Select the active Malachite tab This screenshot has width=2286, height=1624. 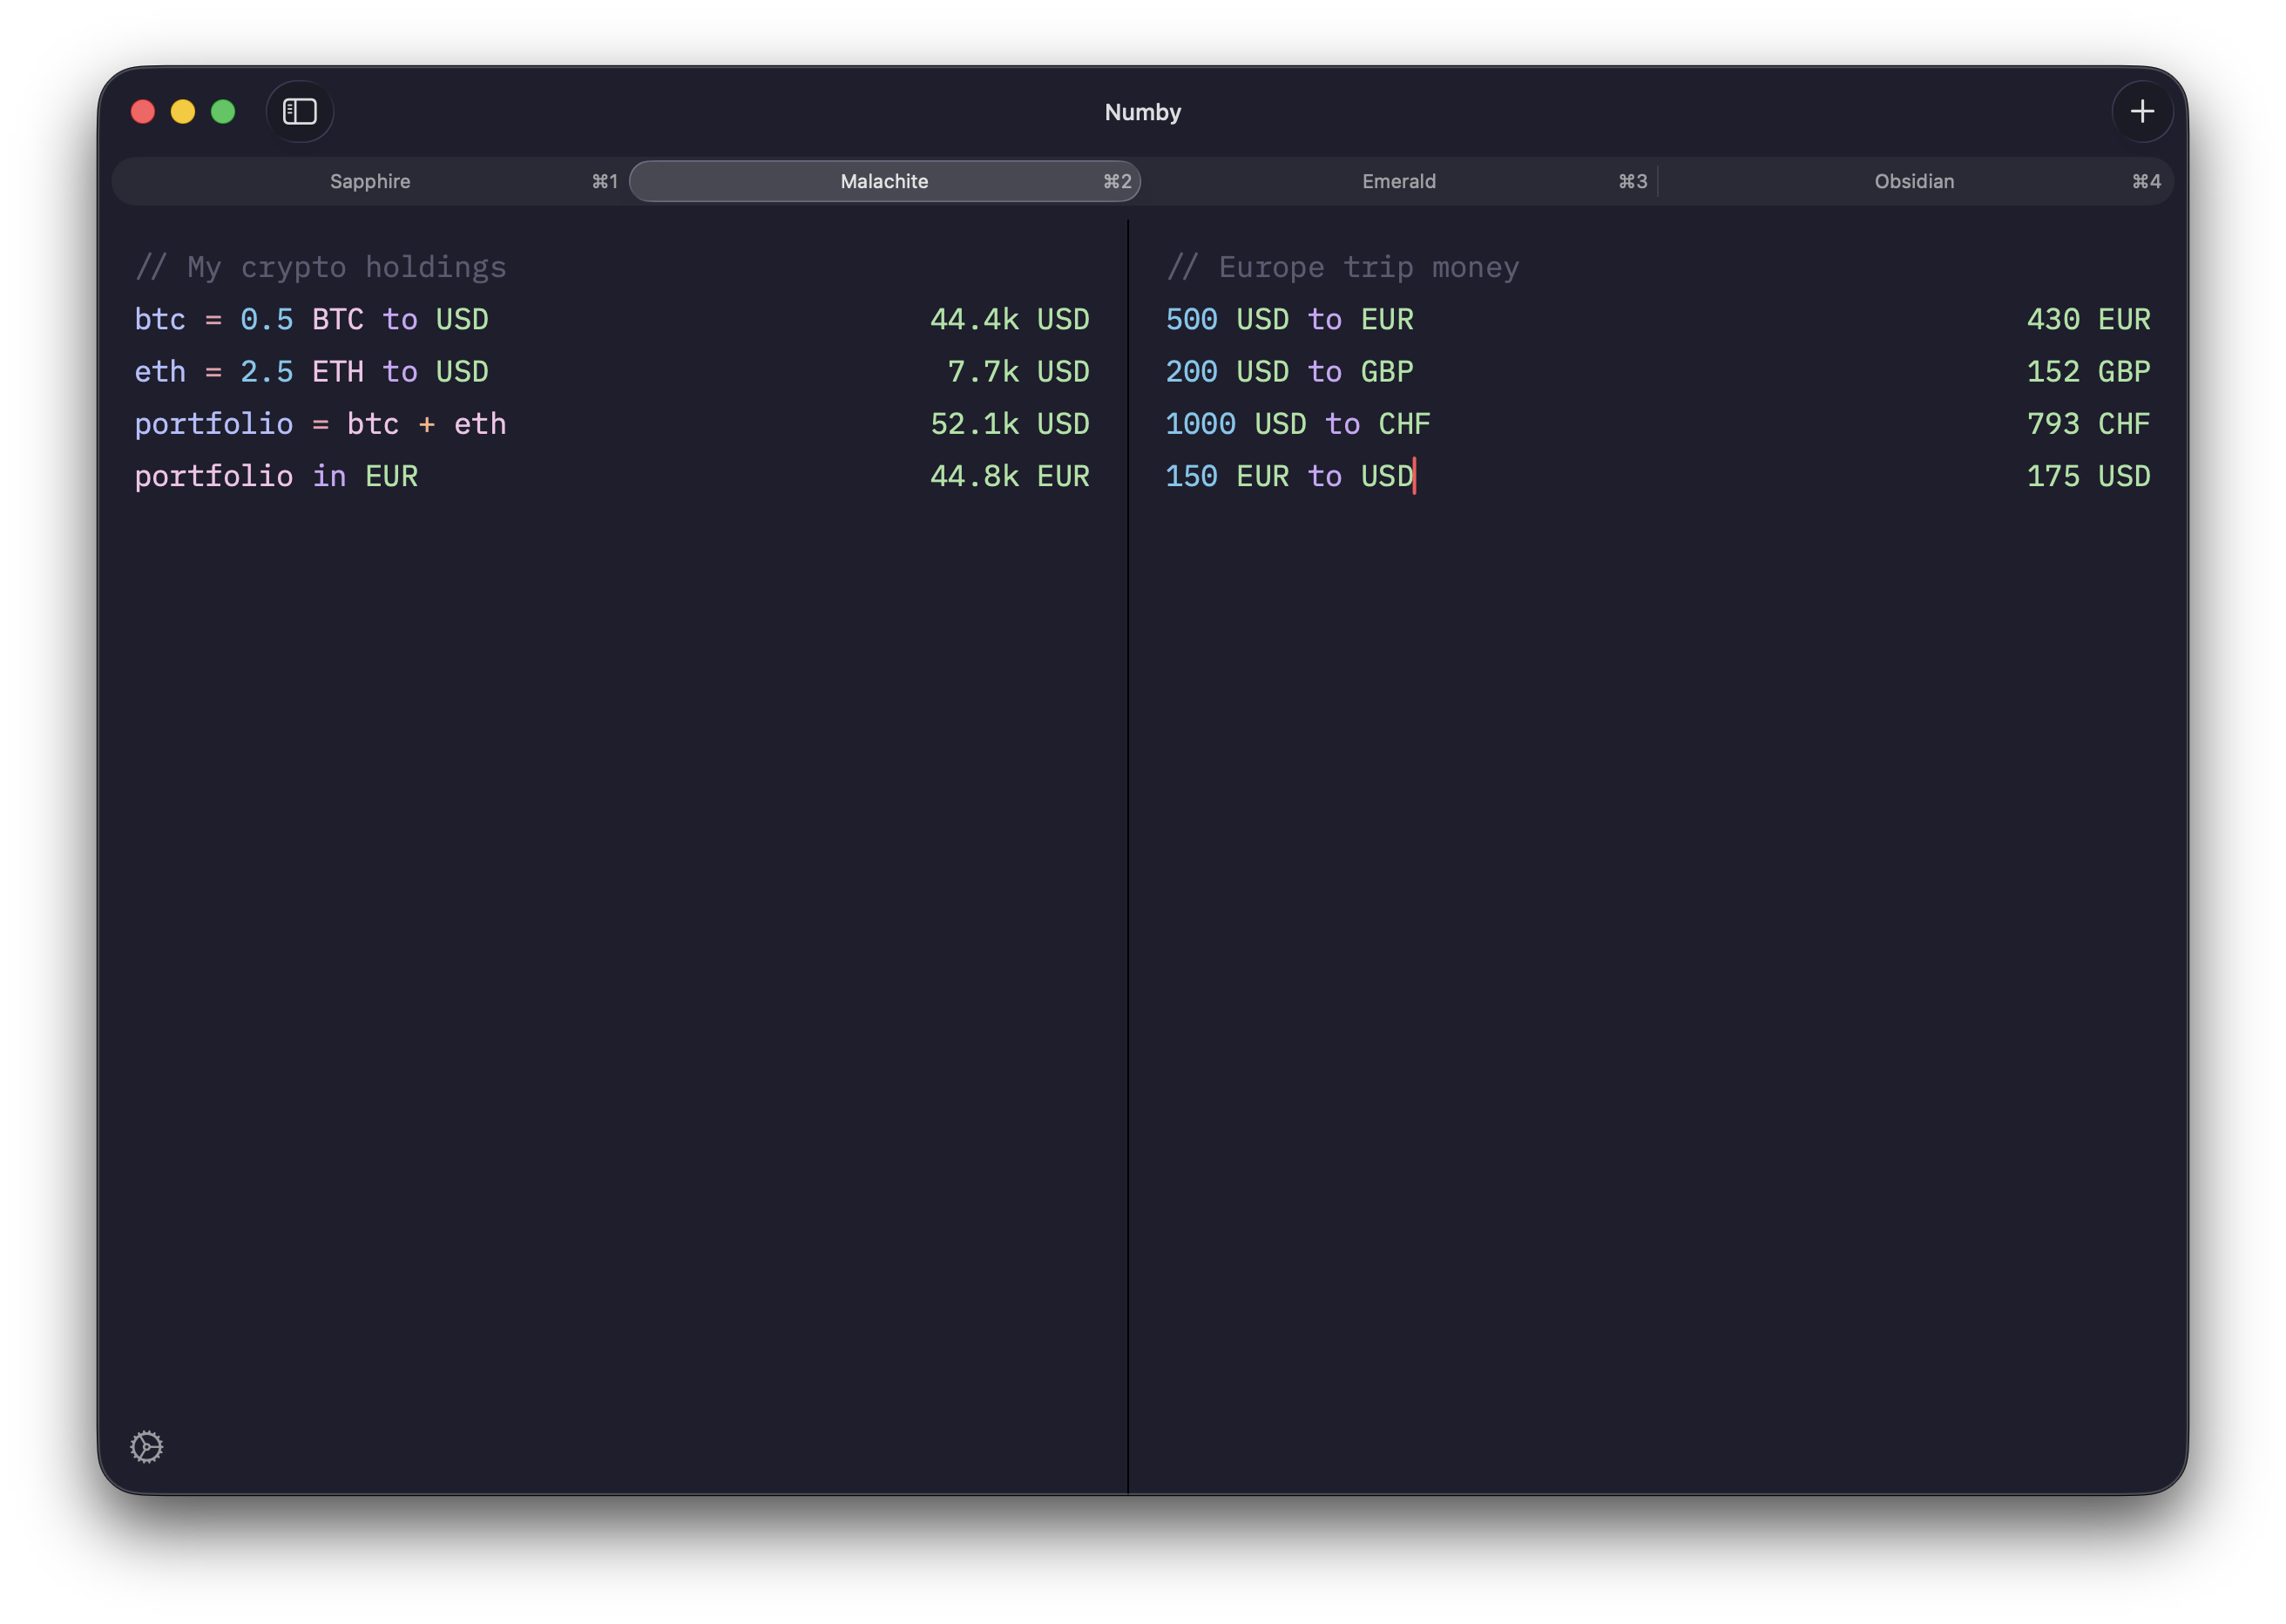883,181
